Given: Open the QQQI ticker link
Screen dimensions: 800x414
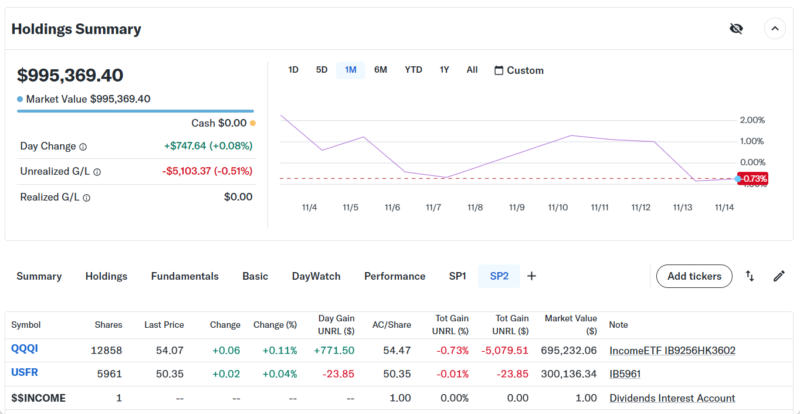Looking at the screenshot, I should point(24,350).
